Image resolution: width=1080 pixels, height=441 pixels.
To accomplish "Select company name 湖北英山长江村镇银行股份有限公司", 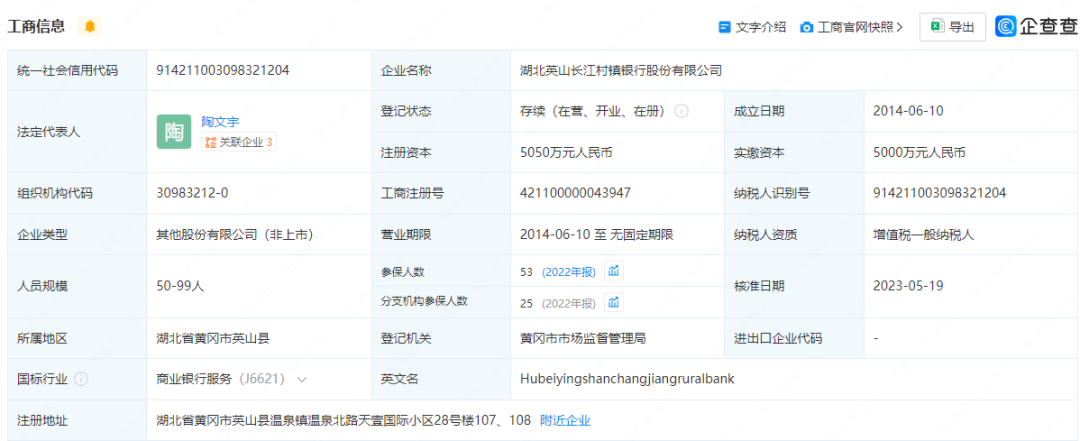I will [621, 70].
